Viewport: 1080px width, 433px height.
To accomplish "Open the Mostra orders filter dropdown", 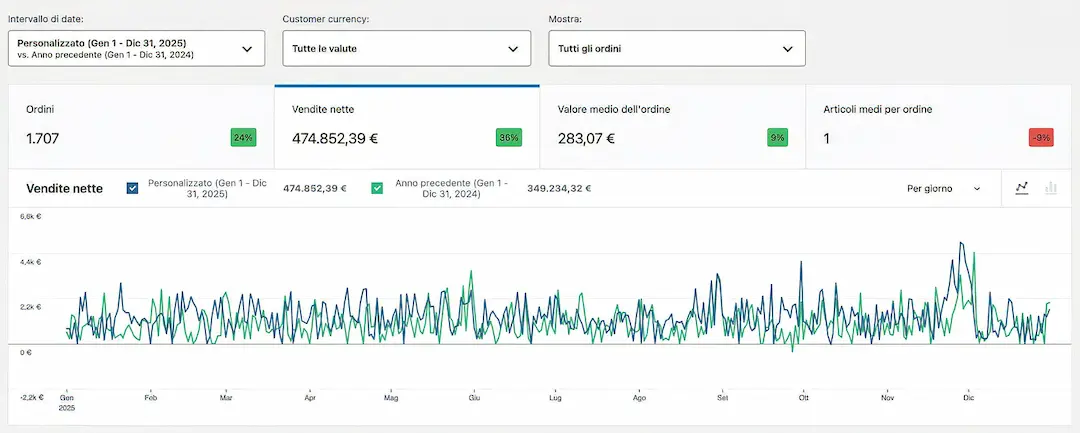I will tap(676, 48).
